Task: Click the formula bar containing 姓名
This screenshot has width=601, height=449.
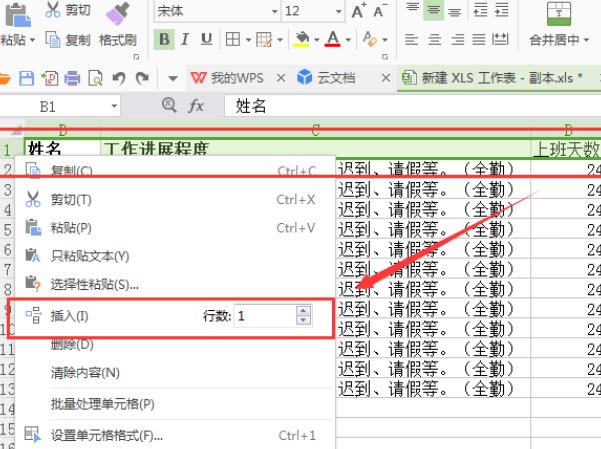Action: (x=412, y=106)
